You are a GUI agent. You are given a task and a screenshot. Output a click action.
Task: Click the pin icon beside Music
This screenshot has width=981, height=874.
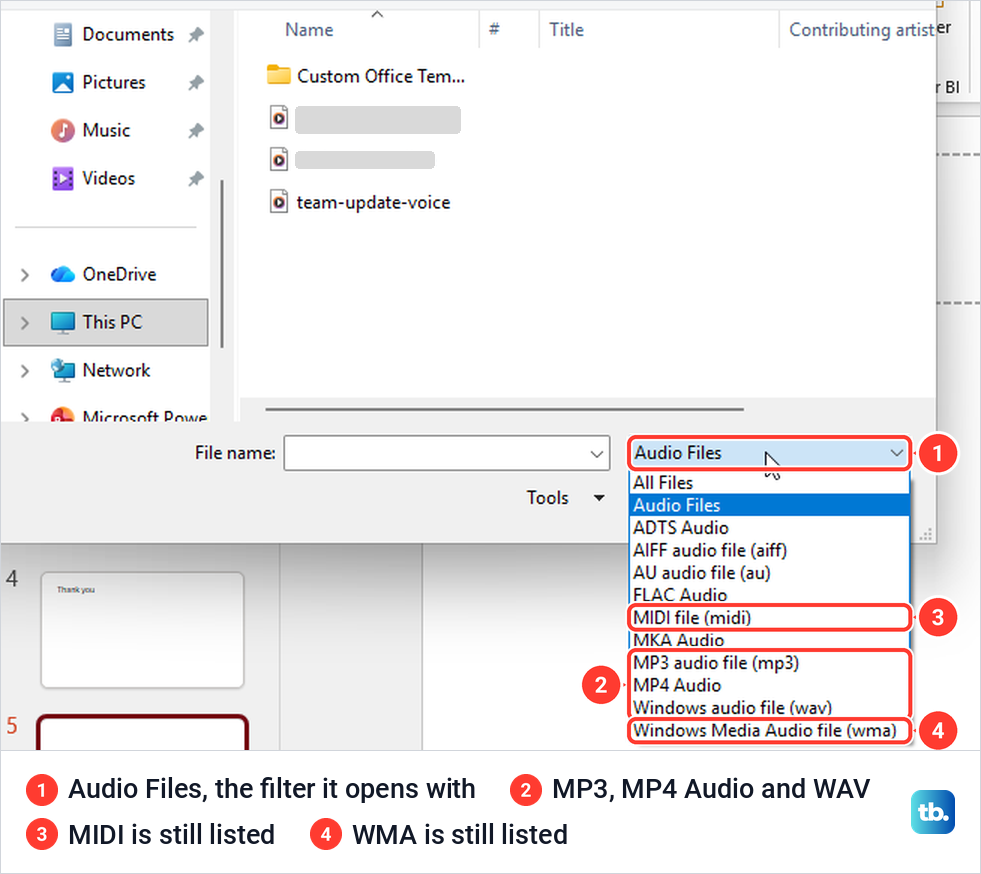click(196, 131)
